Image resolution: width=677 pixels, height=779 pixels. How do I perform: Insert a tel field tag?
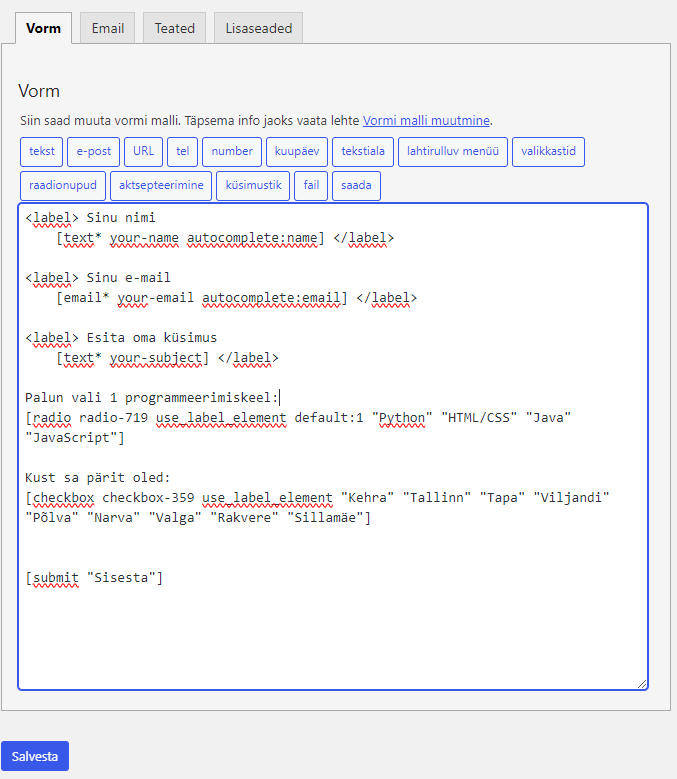(x=182, y=152)
